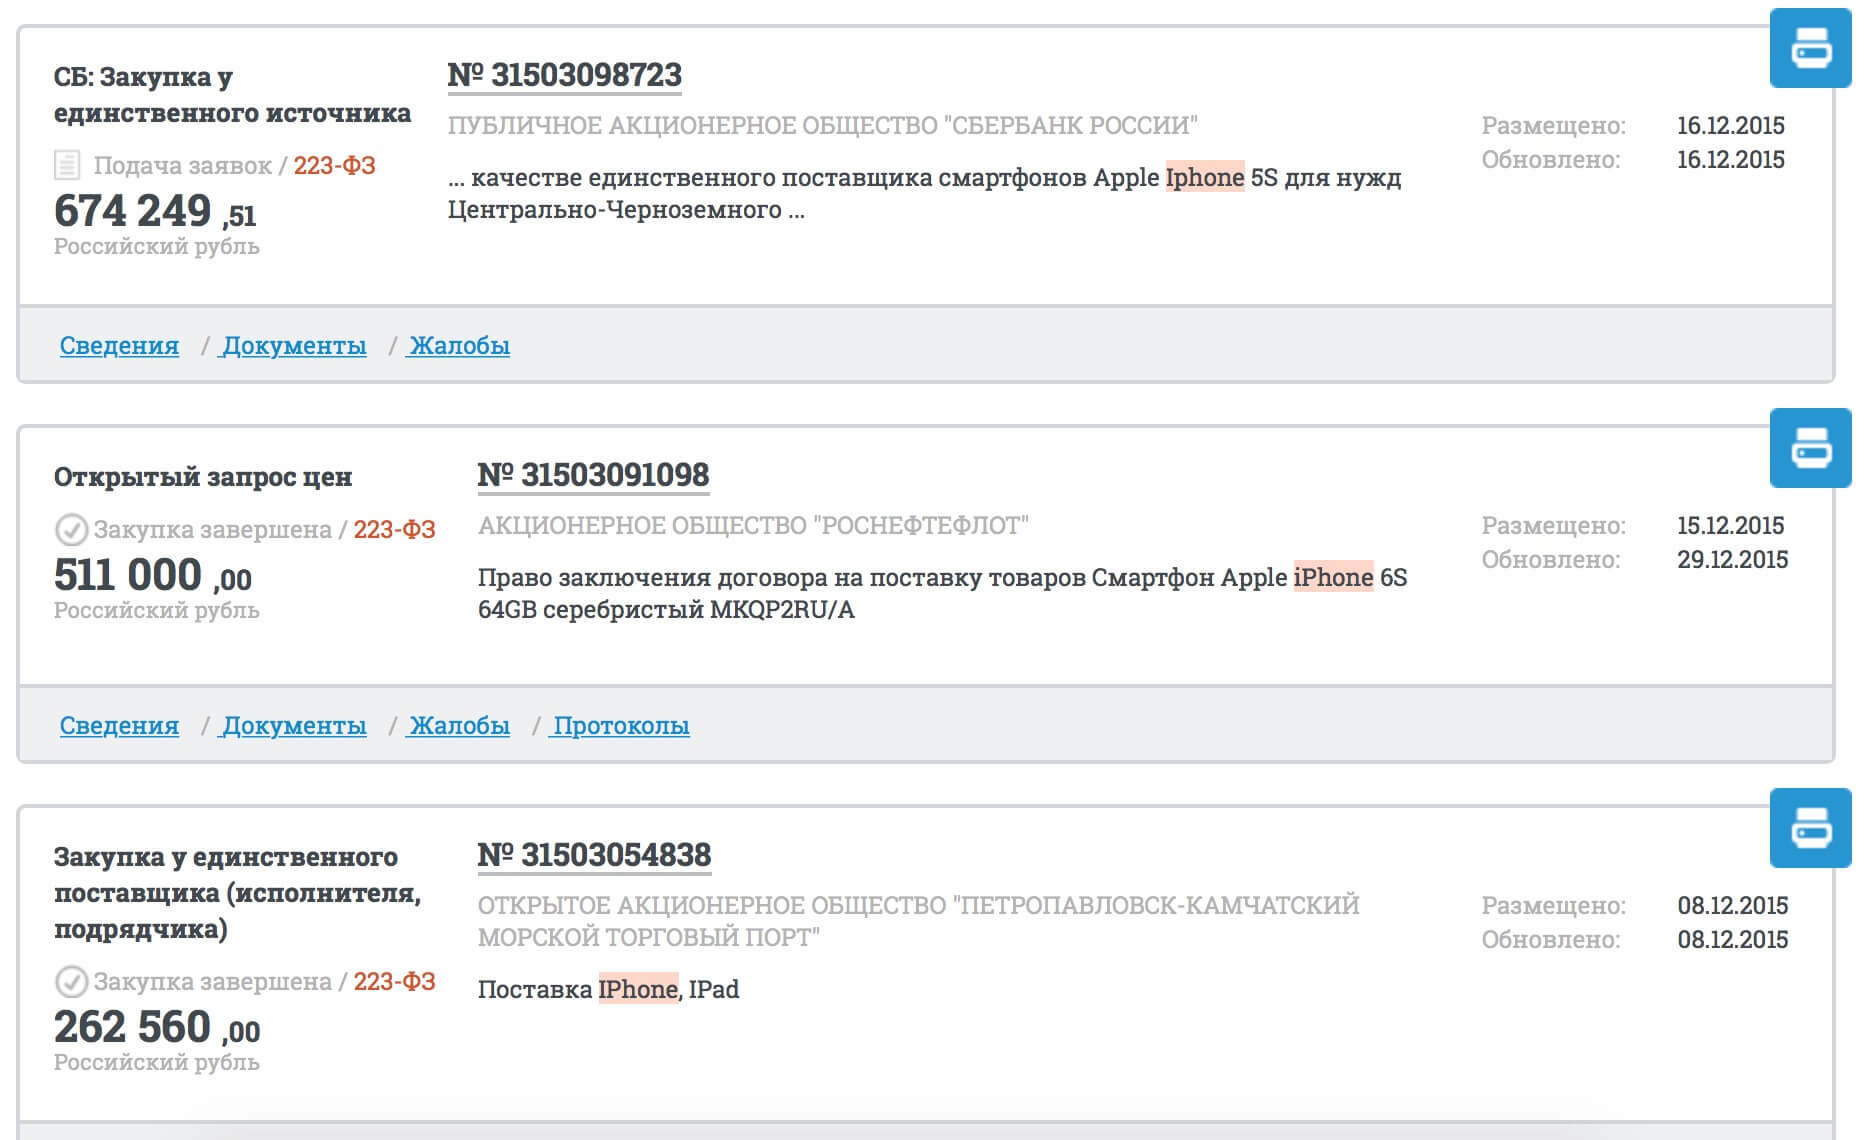Click 223-ФЗ label in Открытый запрос цен card

click(394, 530)
